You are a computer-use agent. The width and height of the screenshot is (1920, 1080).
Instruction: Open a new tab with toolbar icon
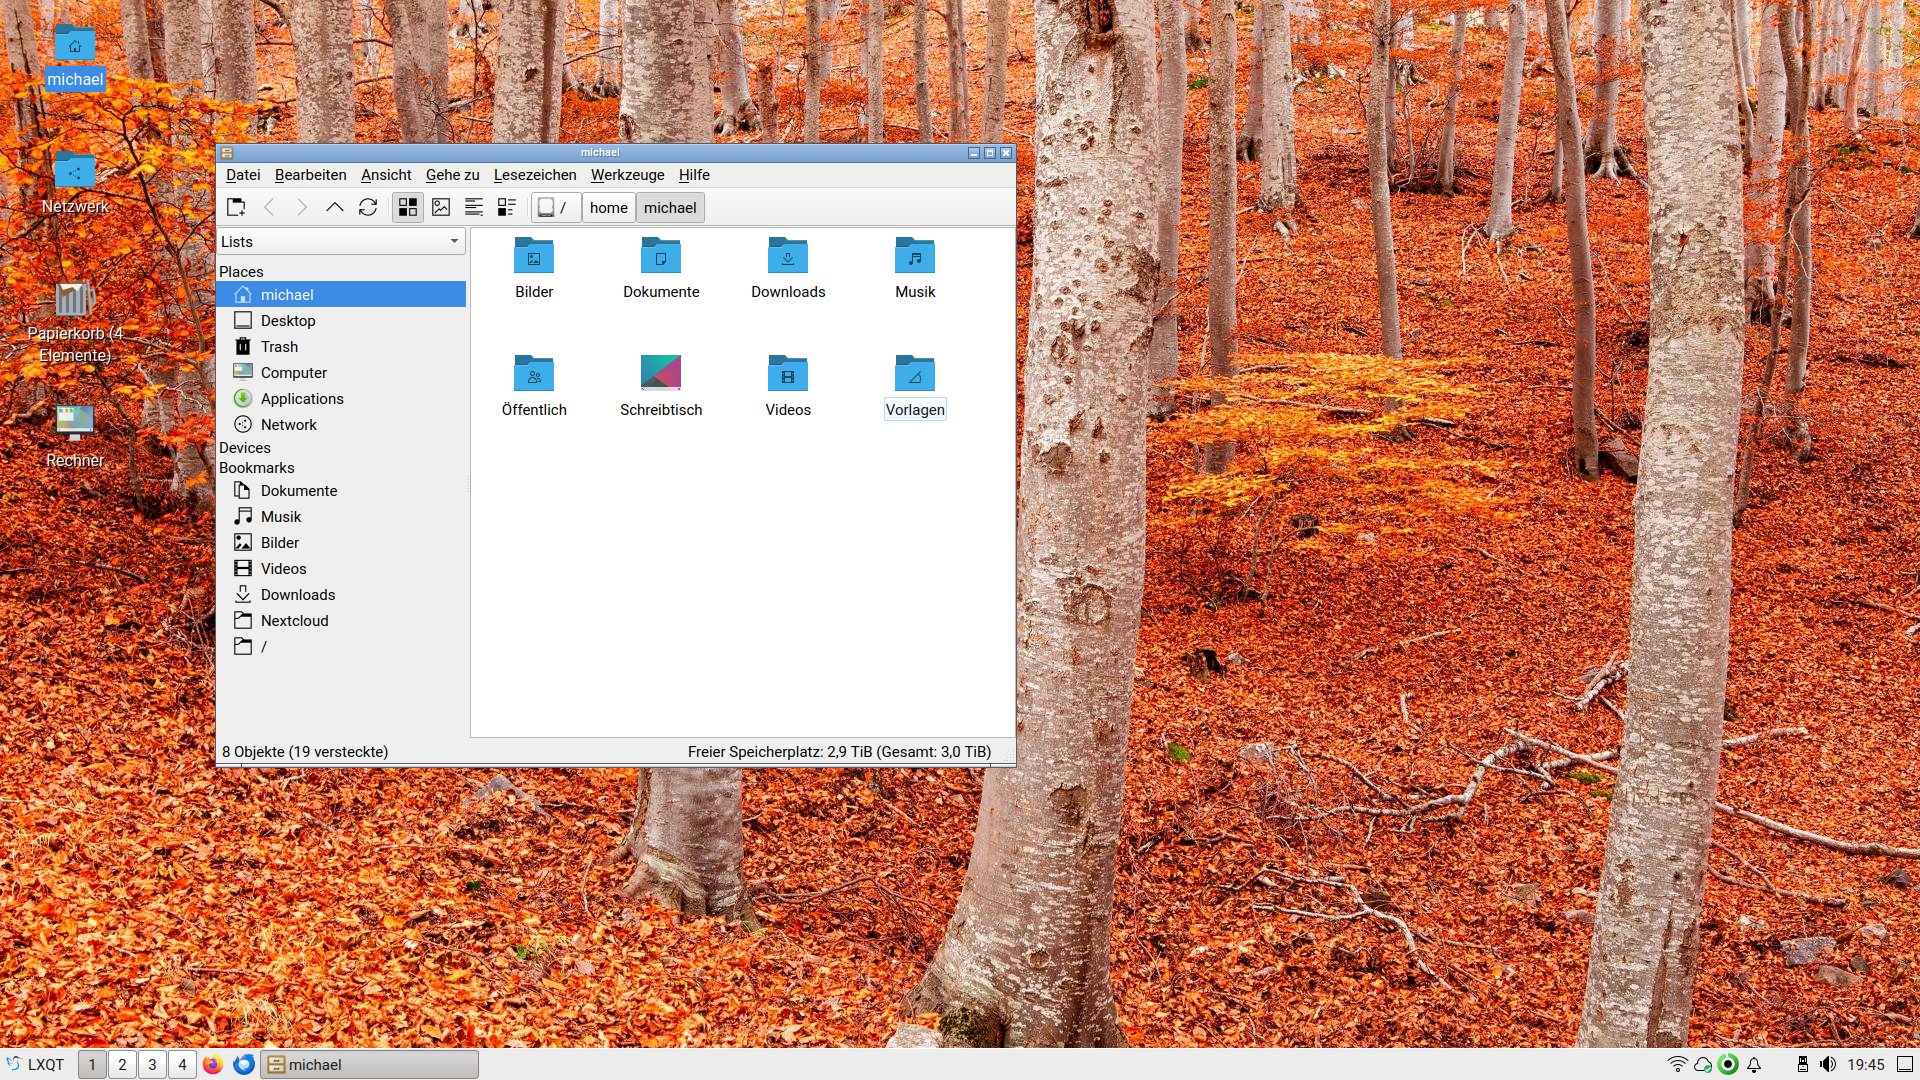(x=236, y=207)
